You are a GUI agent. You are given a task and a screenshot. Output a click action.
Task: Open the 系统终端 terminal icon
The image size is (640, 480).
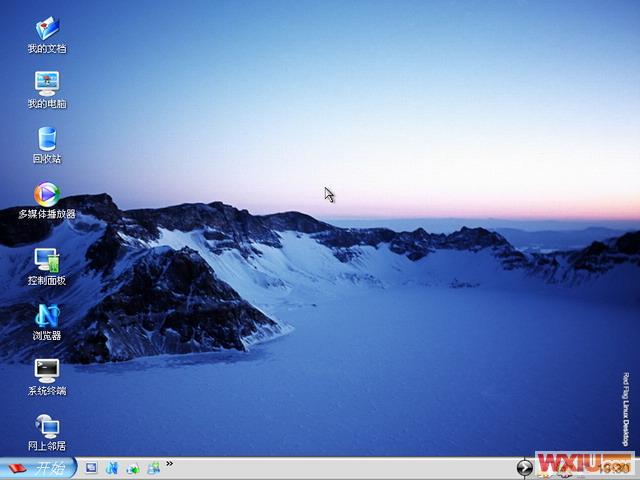pyautogui.click(x=46, y=370)
